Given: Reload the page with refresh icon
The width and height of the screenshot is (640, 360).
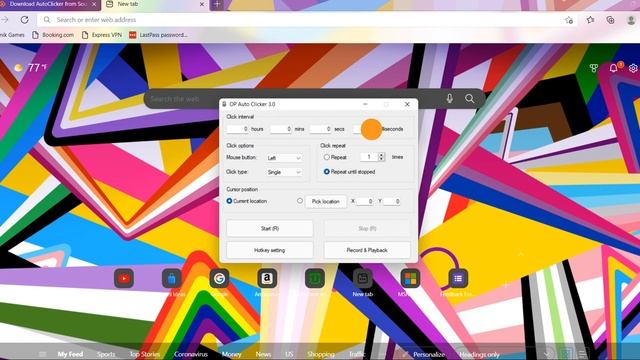Looking at the screenshot, I should (x=24, y=20).
